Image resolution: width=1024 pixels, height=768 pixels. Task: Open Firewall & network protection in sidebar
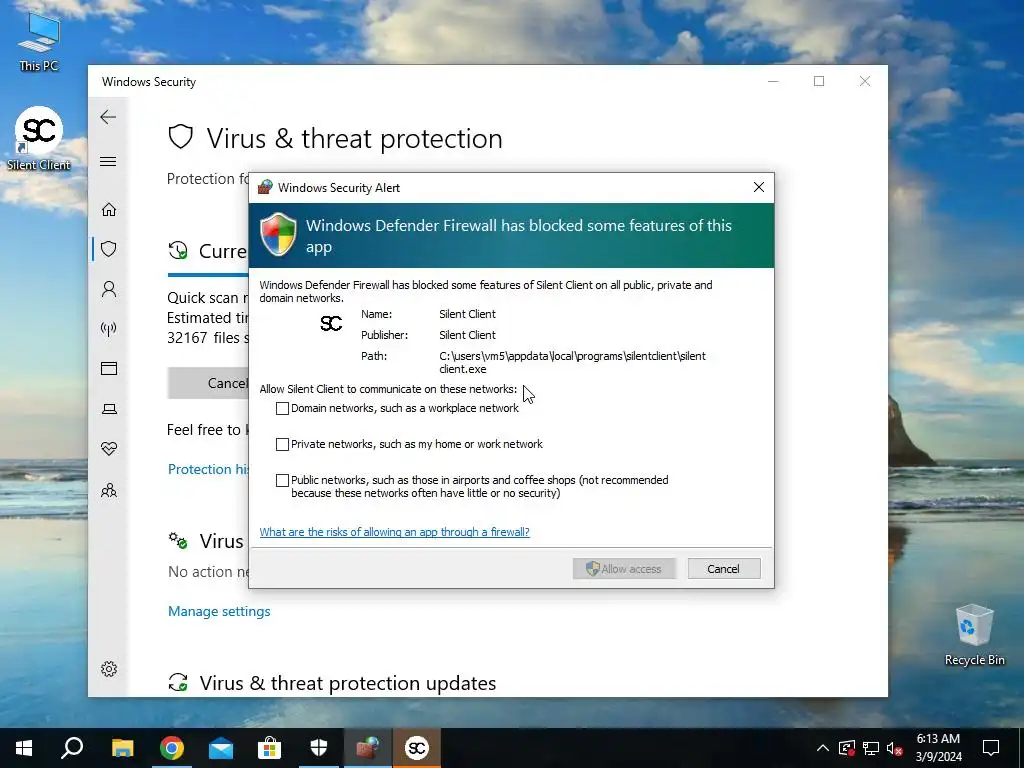point(108,328)
